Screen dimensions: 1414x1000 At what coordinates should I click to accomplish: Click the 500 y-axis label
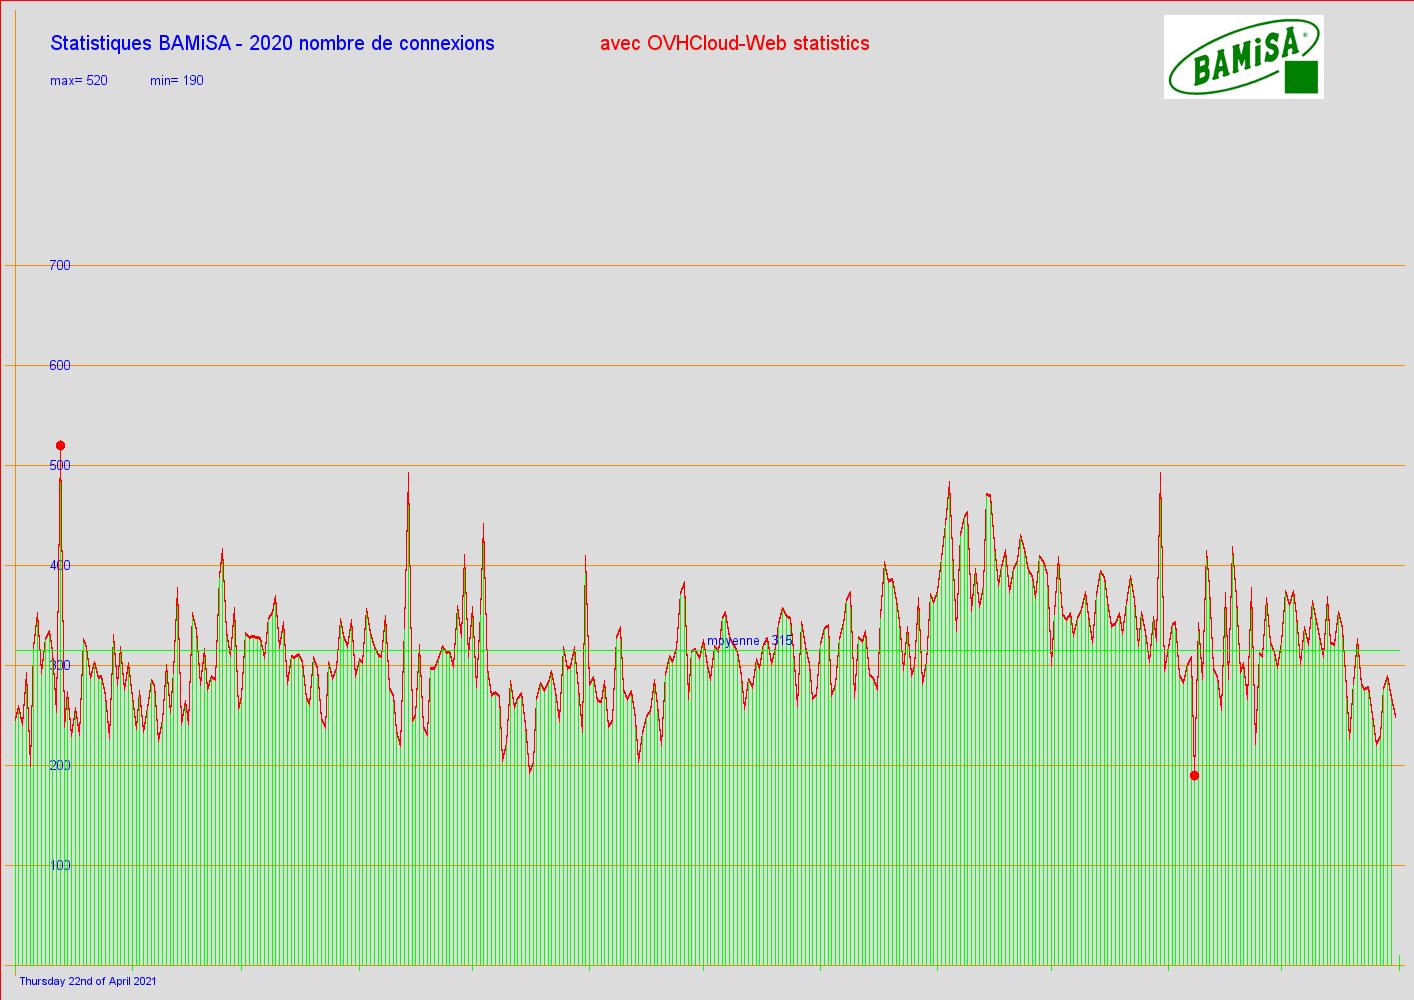pos(60,465)
